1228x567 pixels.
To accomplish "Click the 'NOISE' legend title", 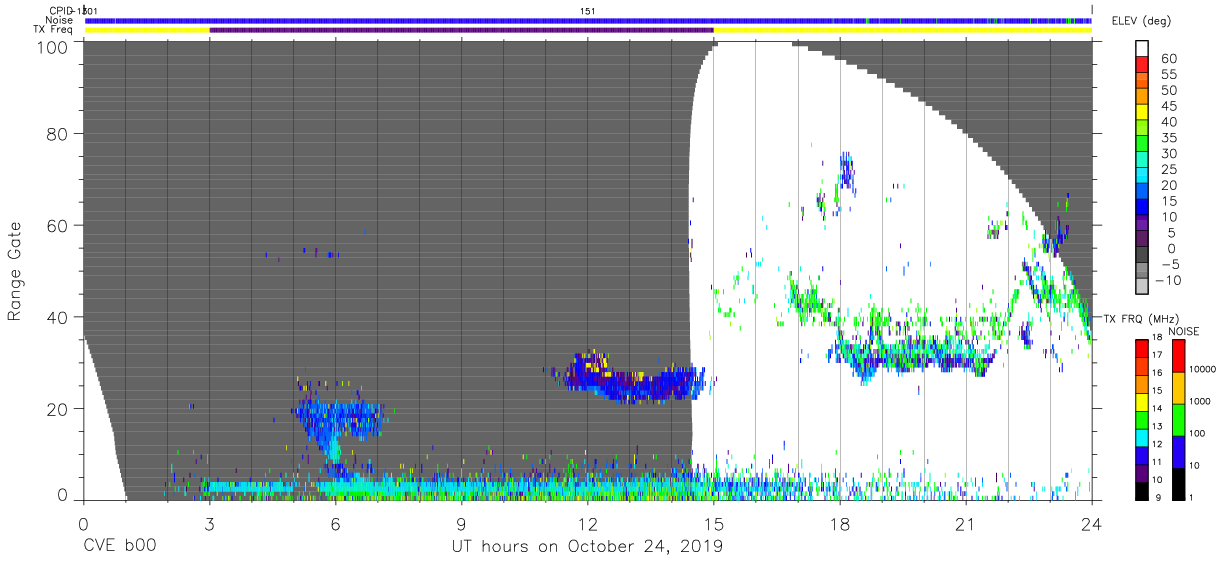I will coord(1183,331).
